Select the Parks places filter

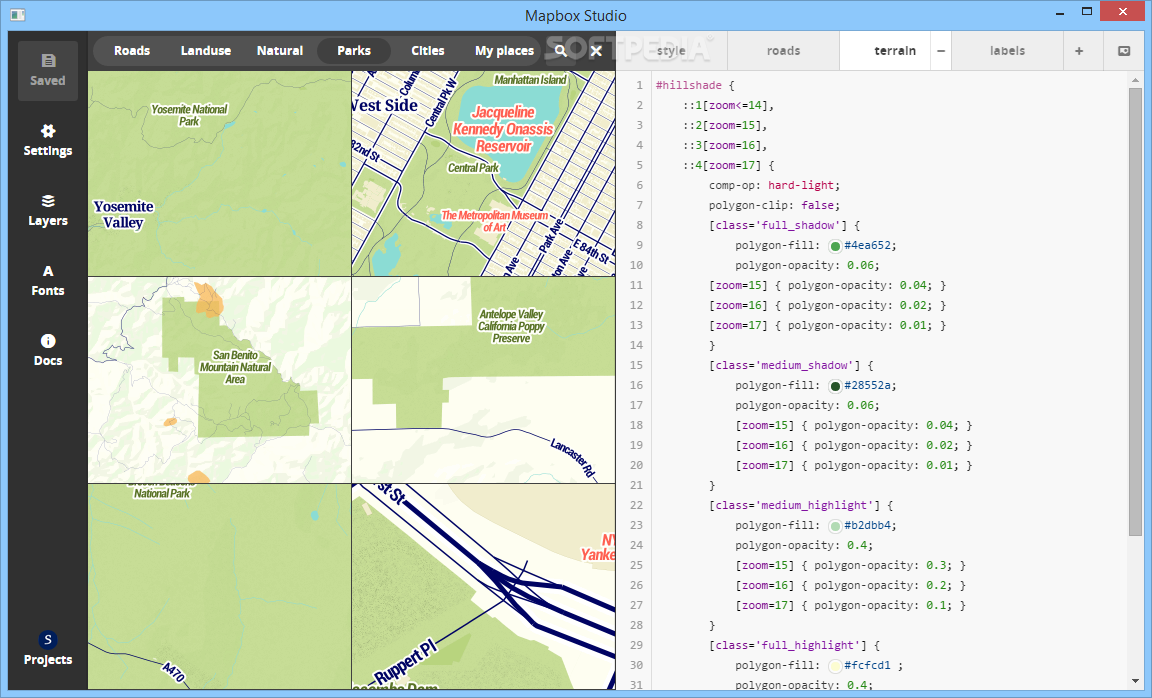tap(354, 51)
